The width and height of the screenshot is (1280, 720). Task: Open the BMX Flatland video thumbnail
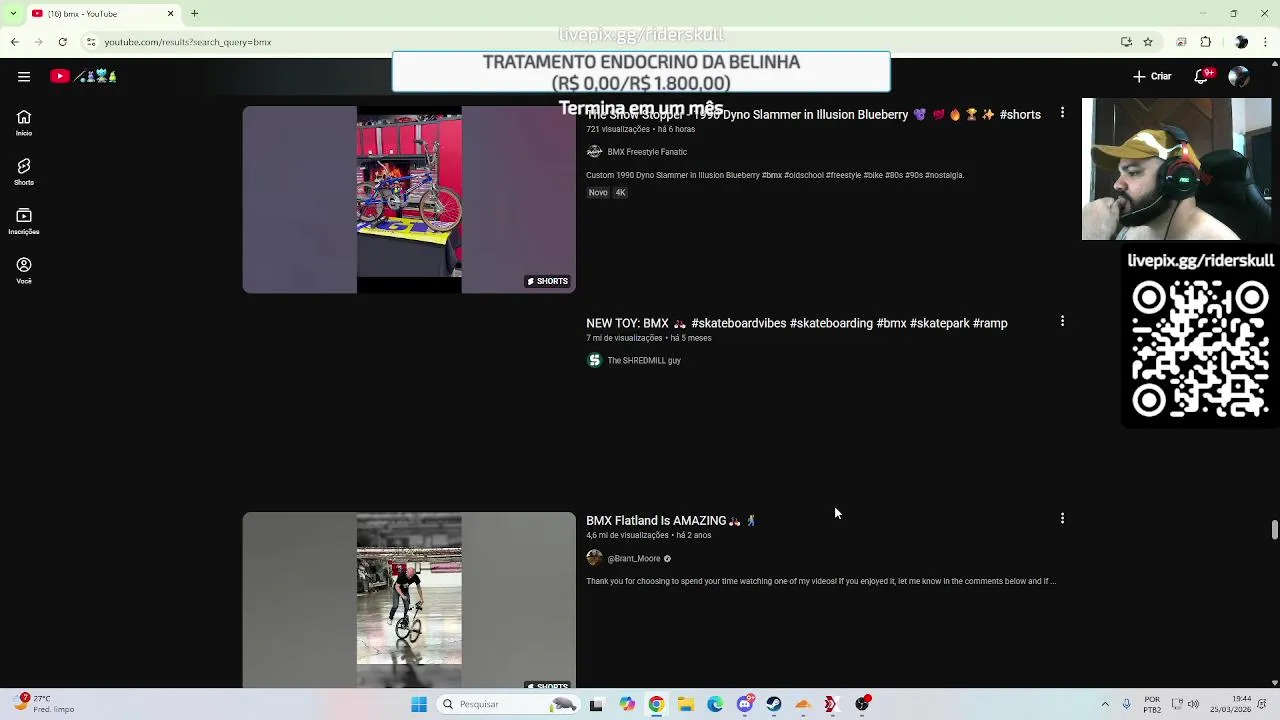pyautogui.click(x=409, y=600)
